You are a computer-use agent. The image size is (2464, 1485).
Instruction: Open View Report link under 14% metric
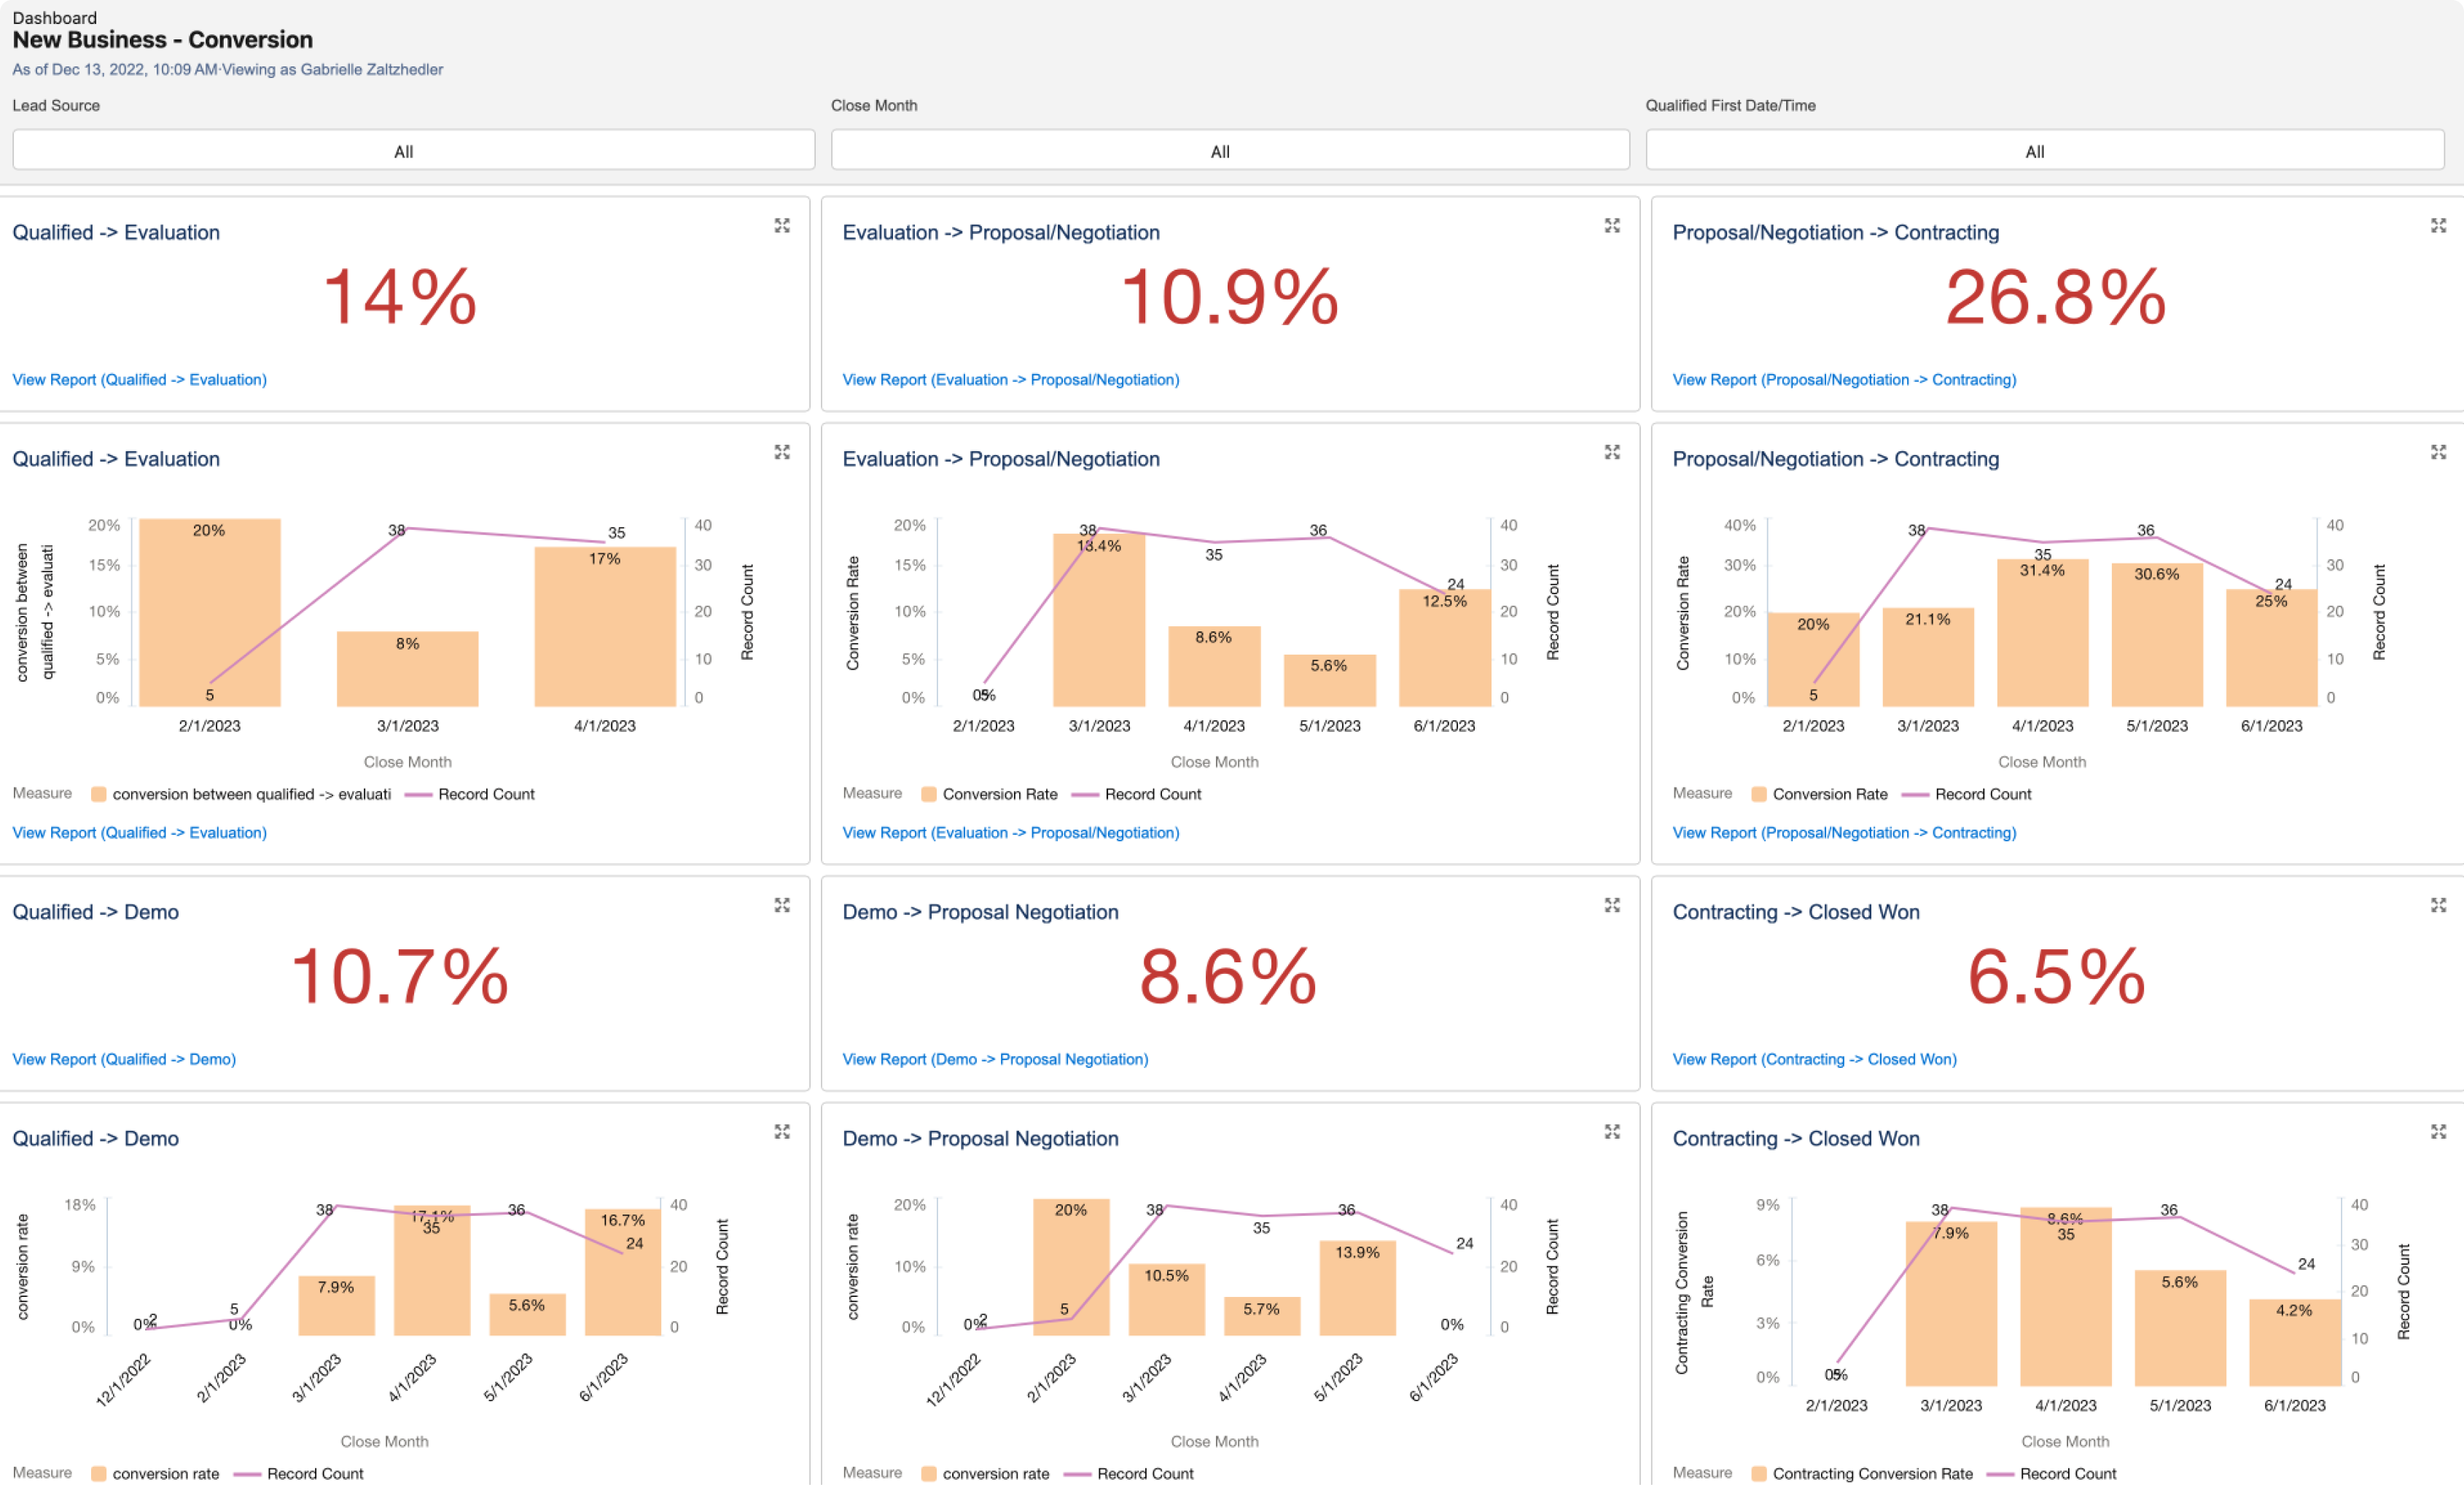coord(139,380)
